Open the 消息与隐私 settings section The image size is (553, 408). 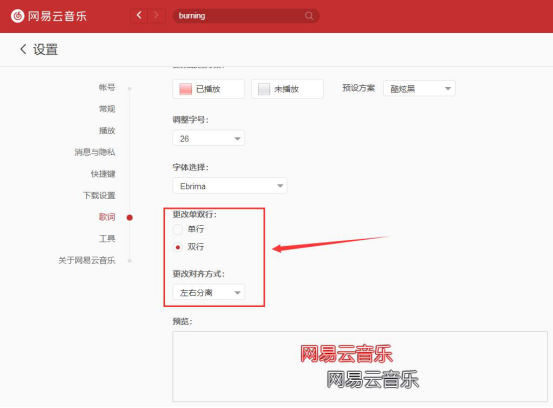[x=95, y=152]
